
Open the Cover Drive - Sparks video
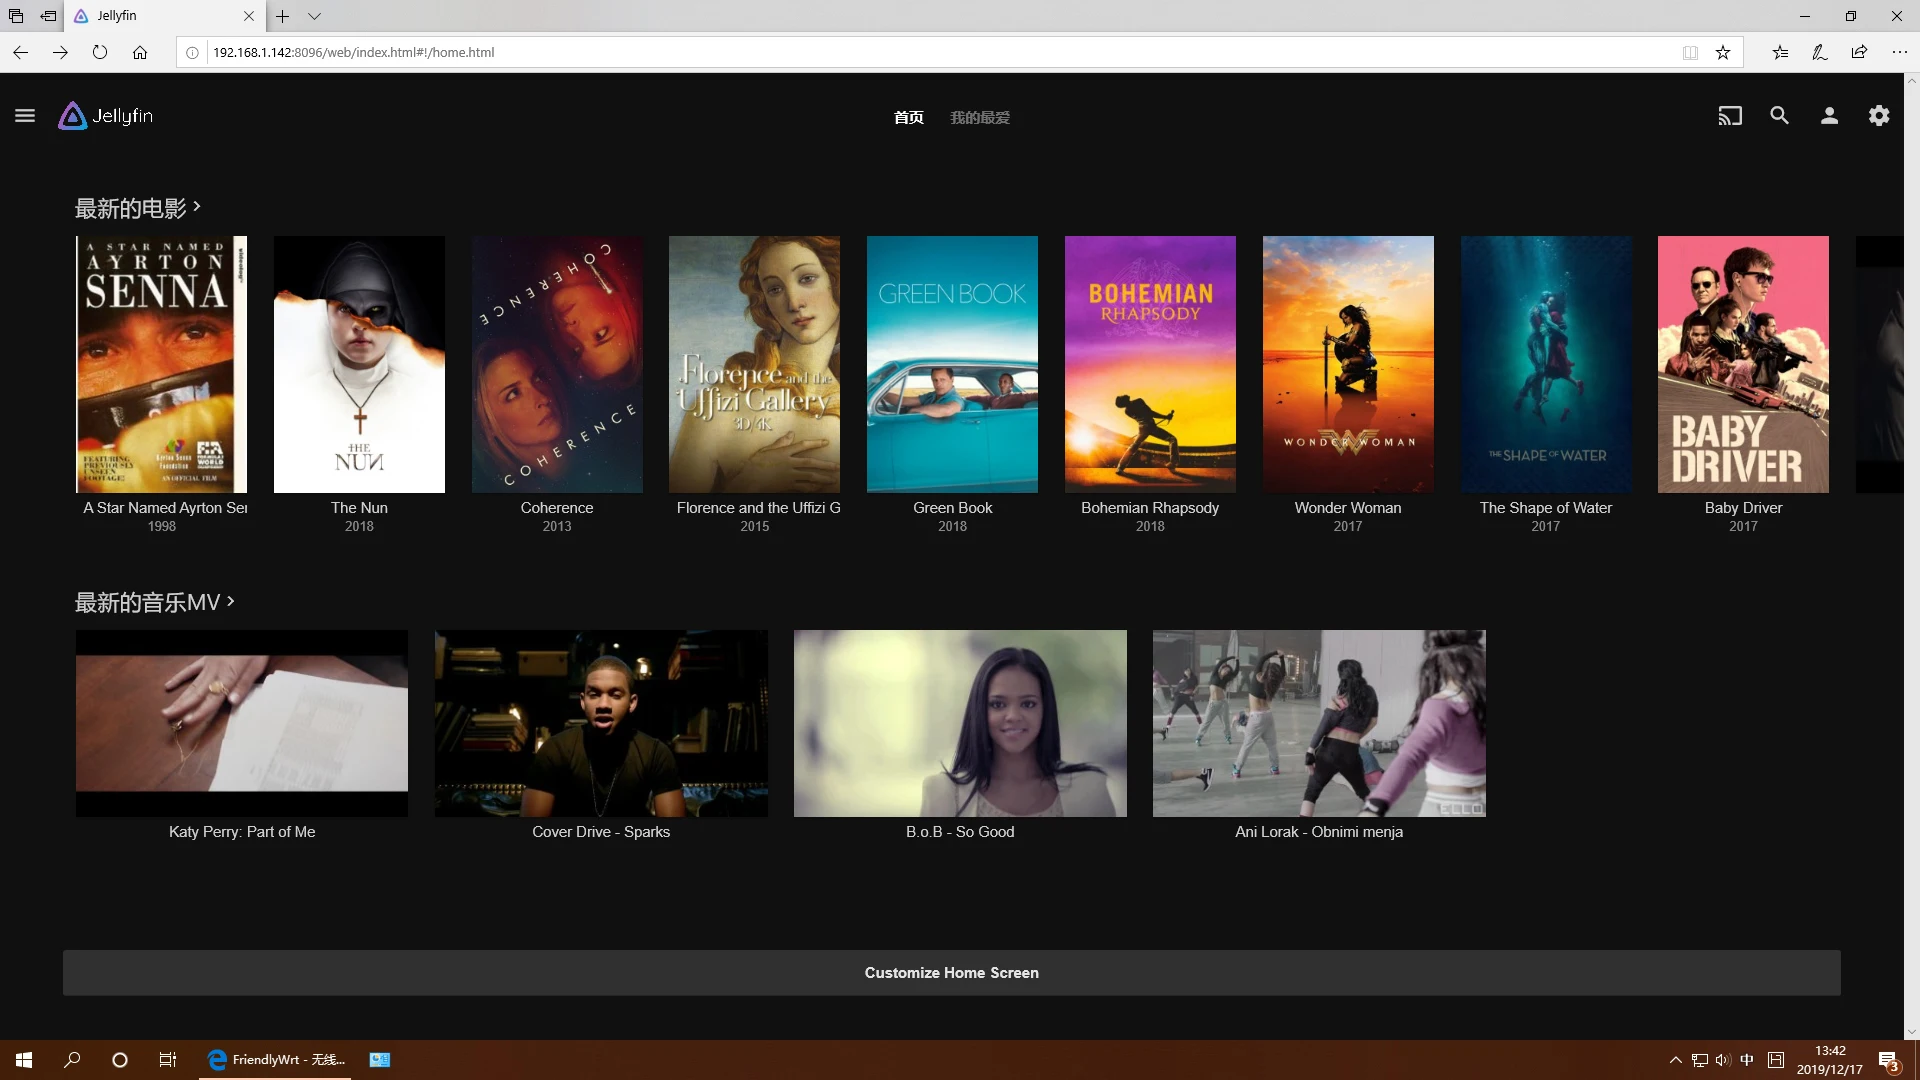(601, 723)
